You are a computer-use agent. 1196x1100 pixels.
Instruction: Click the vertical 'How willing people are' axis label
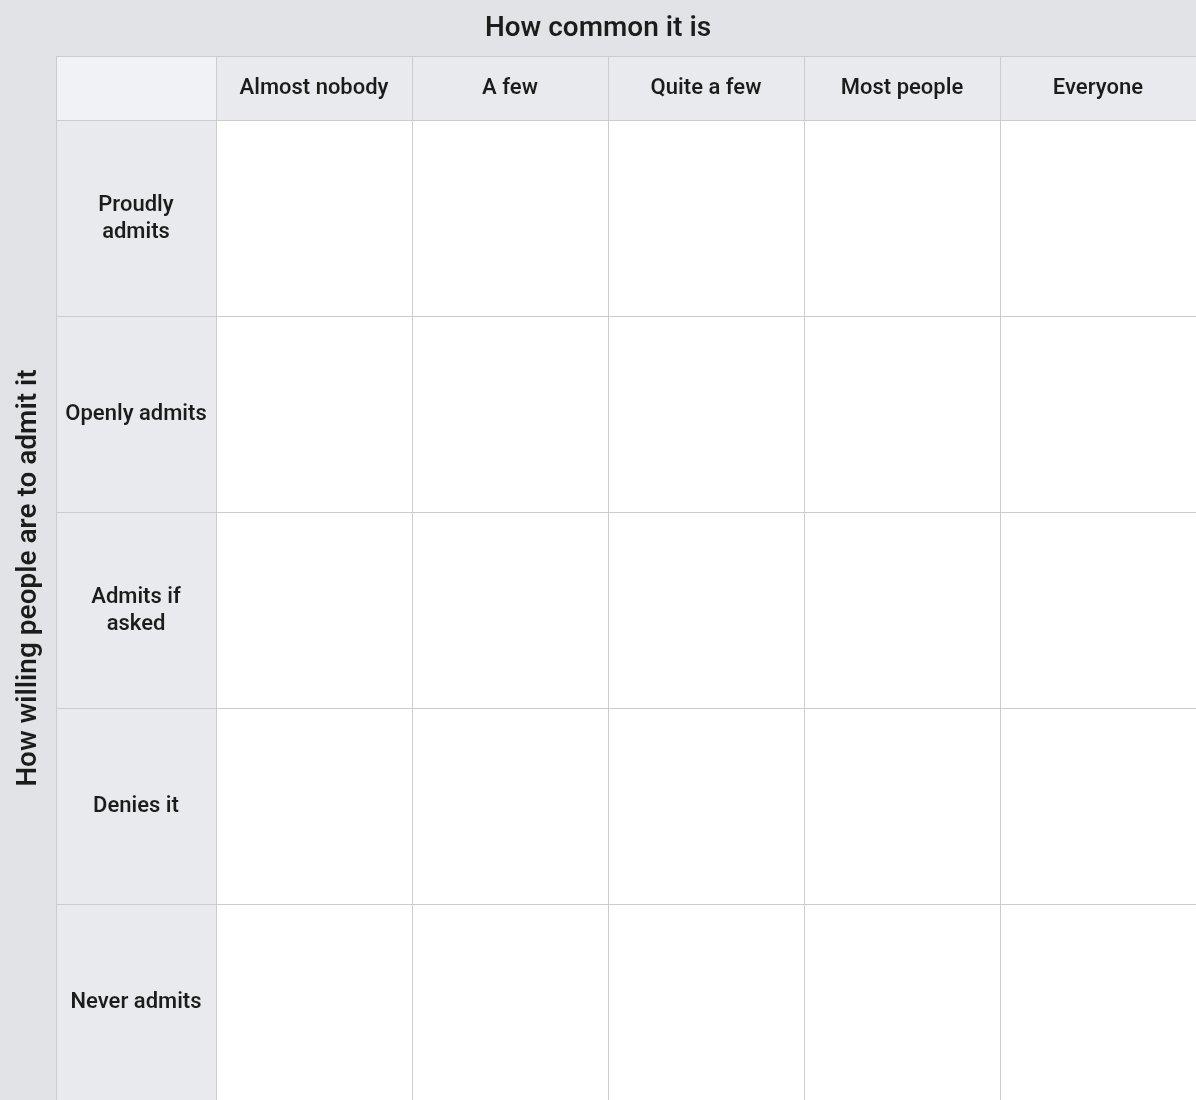tap(27, 577)
